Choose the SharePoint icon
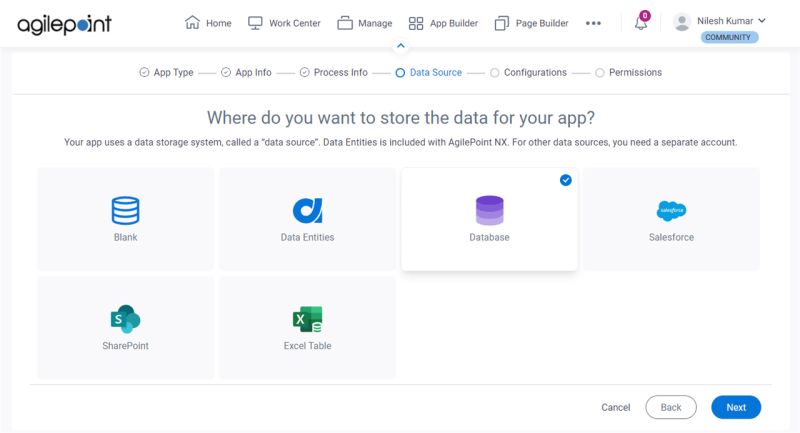The height and width of the screenshot is (433, 800). pos(125,319)
